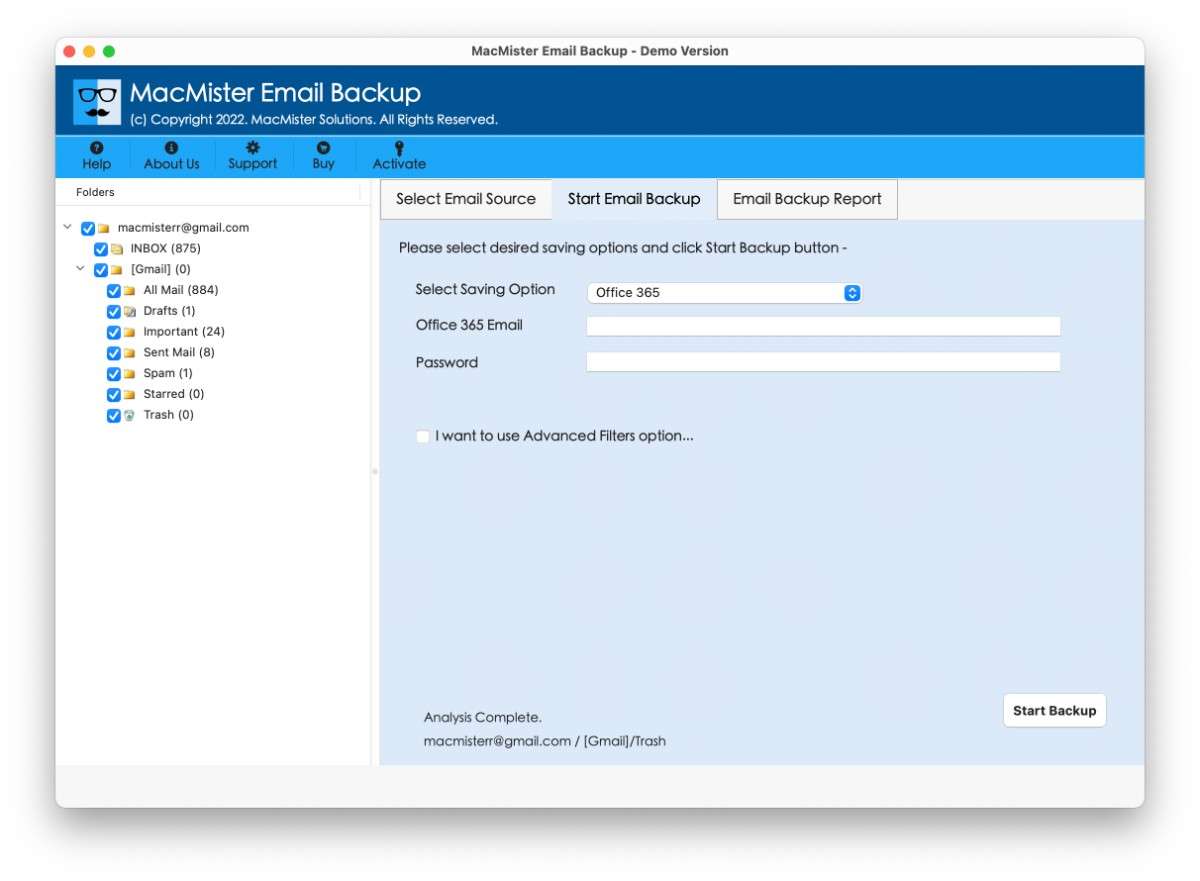Click the sidebar splitter handle
Viewport: 1200px width, 881px height.
point(375,471)
